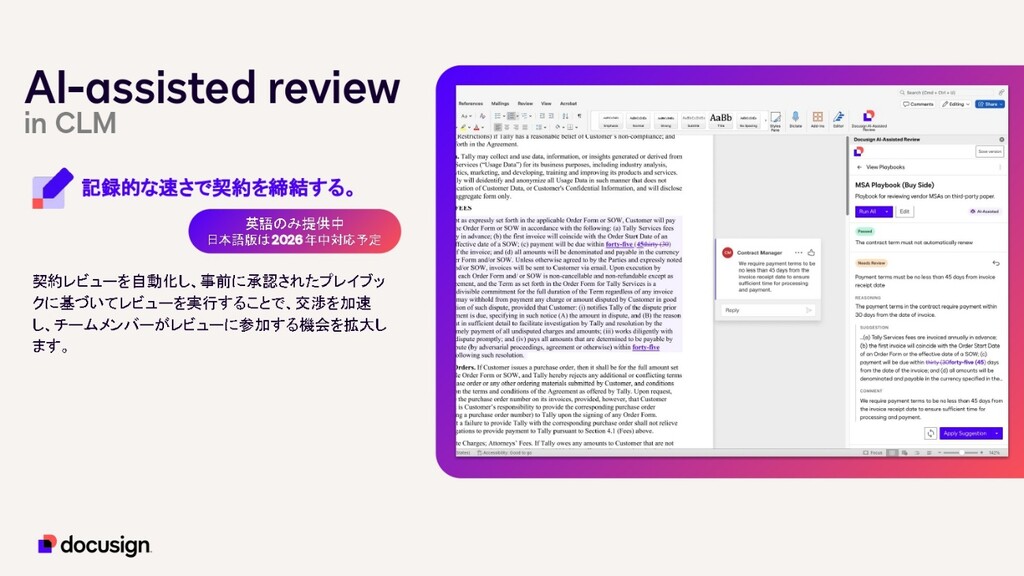Align text left in the ribbon
The height and width of the screenshot is (576, 1024).
(498, 127)
